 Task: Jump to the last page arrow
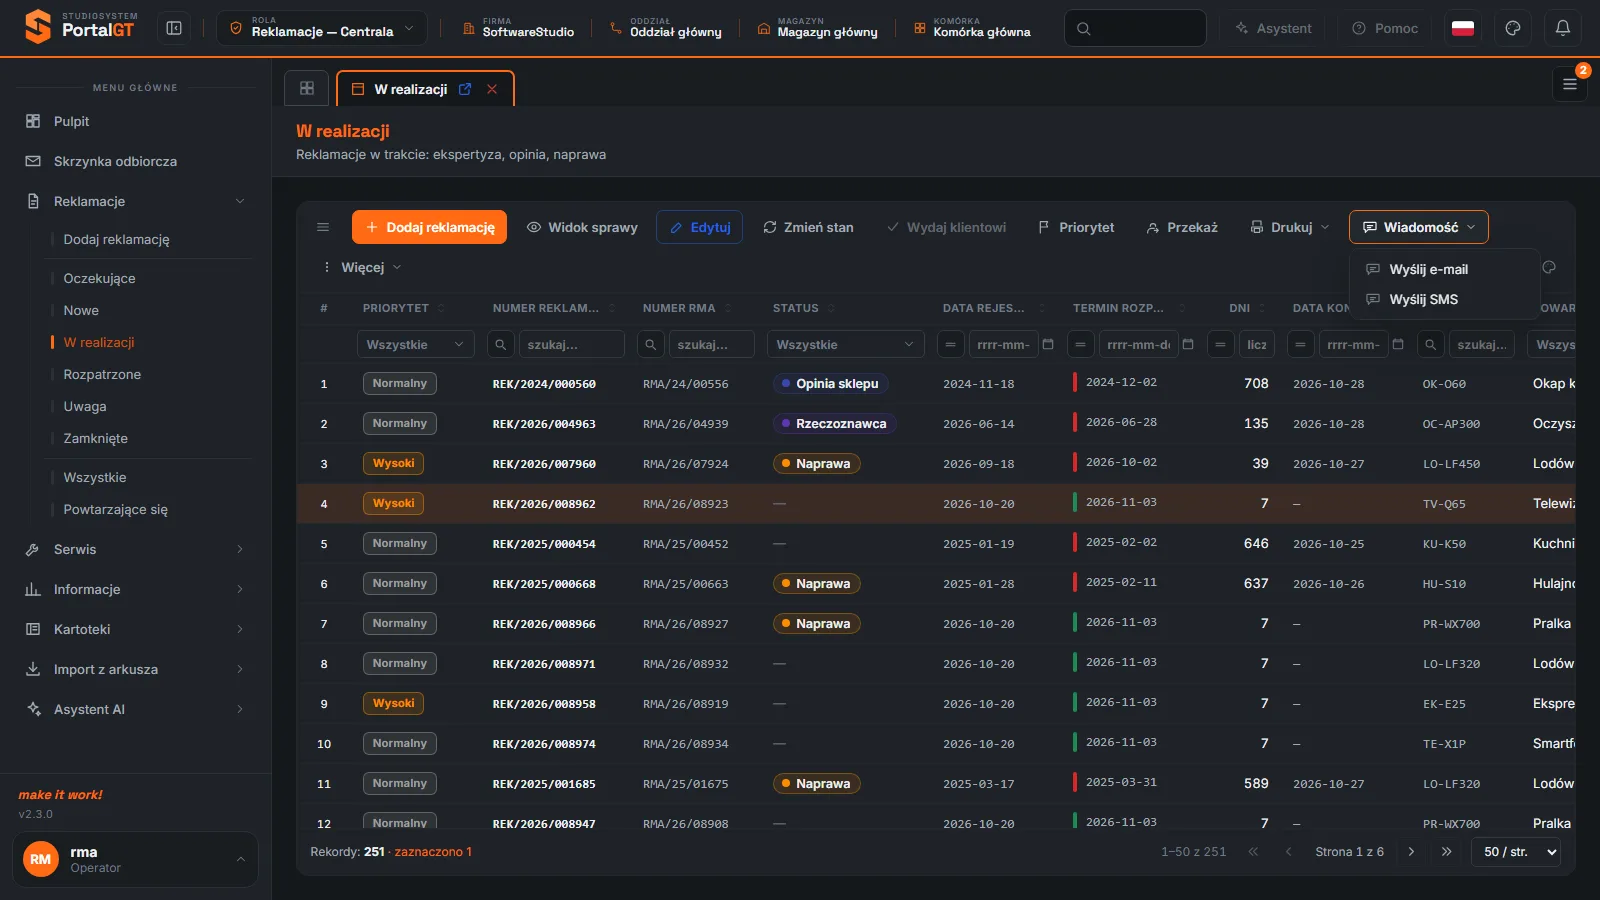(x=1446, y=852)
